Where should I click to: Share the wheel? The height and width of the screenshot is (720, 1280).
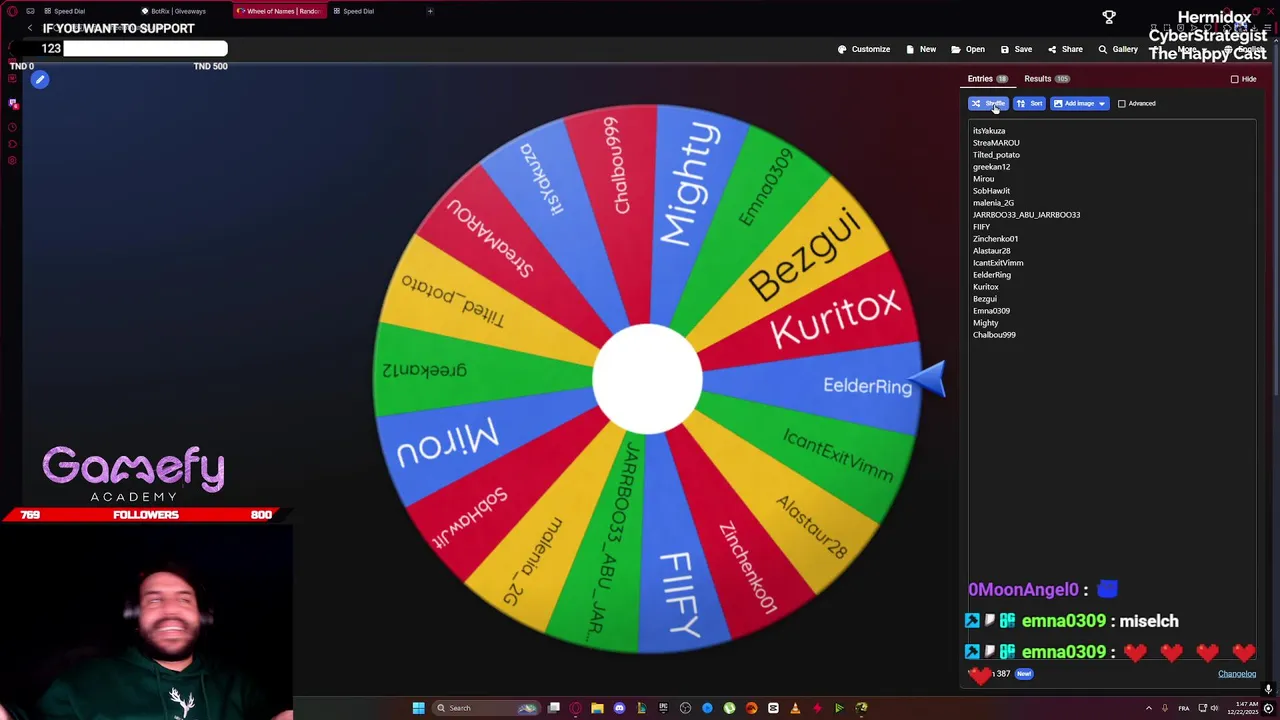click(1065, 49)
